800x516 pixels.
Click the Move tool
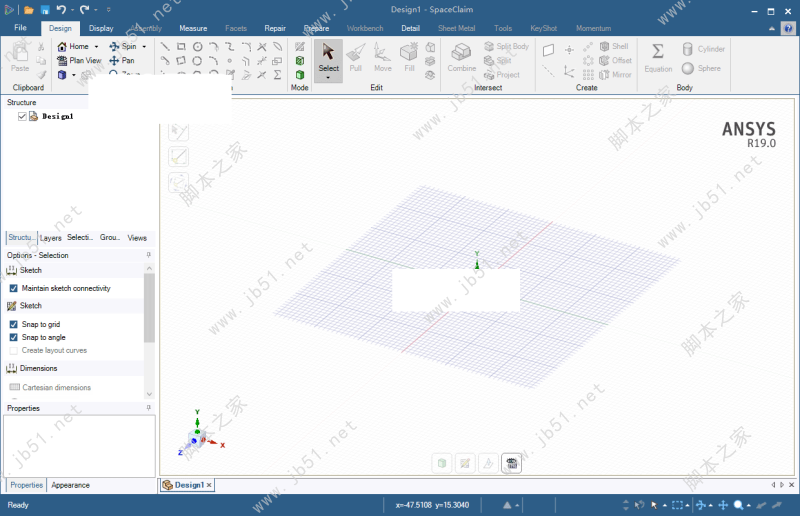[x=383, y=57]
